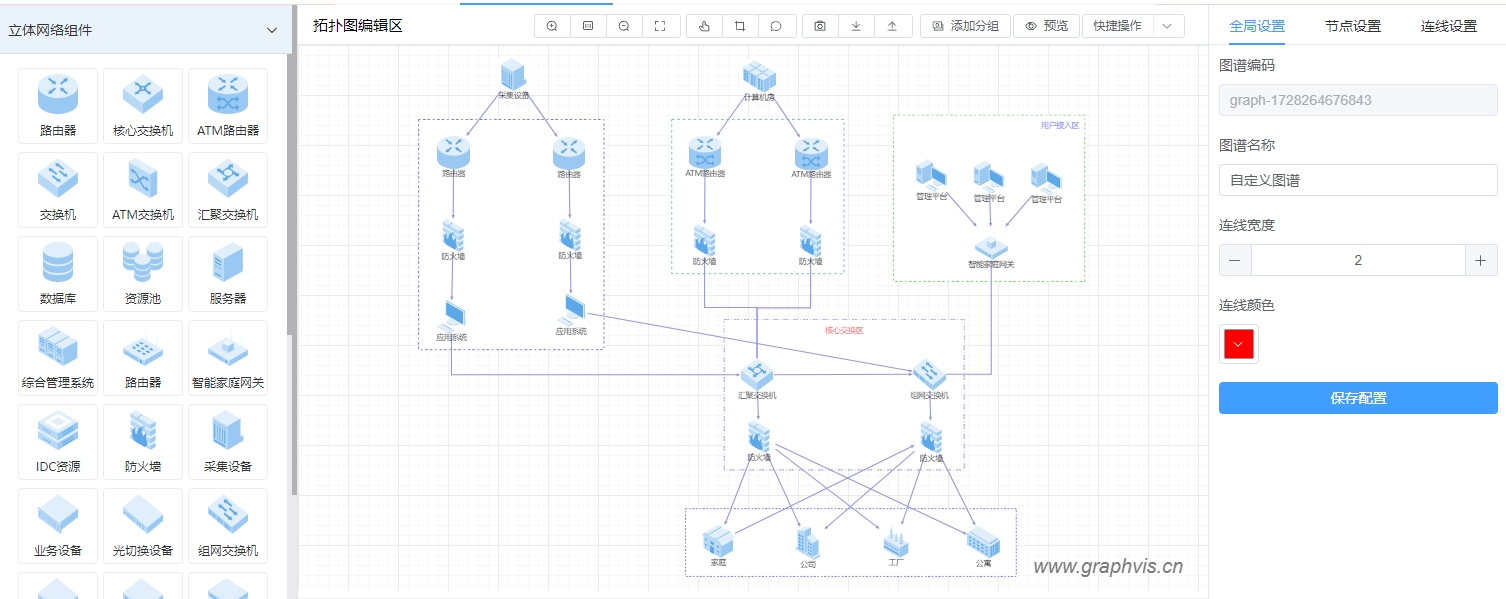Click the 添加分组 button
Viewport: 1506px width, 599px height.
[966, 26]
